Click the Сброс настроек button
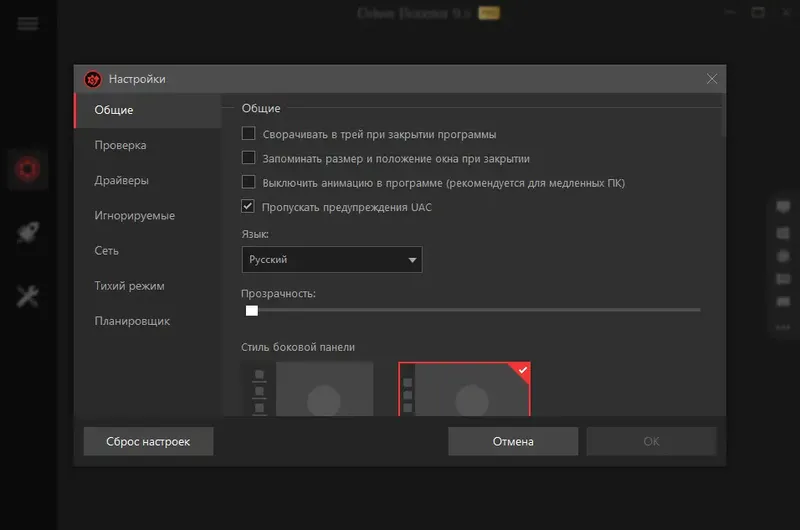Viewport: 800px width, 530px height. 148,441
